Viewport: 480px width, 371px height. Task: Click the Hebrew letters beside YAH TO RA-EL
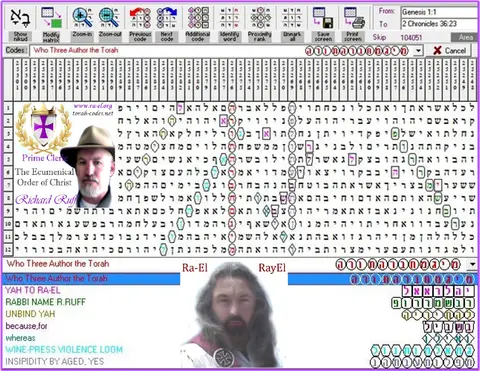438,291
